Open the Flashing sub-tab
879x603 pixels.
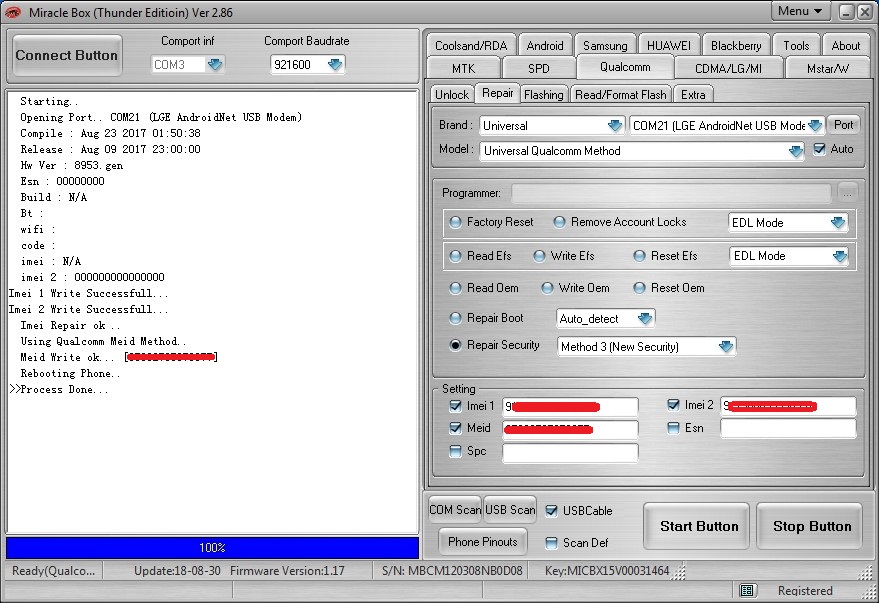(543, 94)
